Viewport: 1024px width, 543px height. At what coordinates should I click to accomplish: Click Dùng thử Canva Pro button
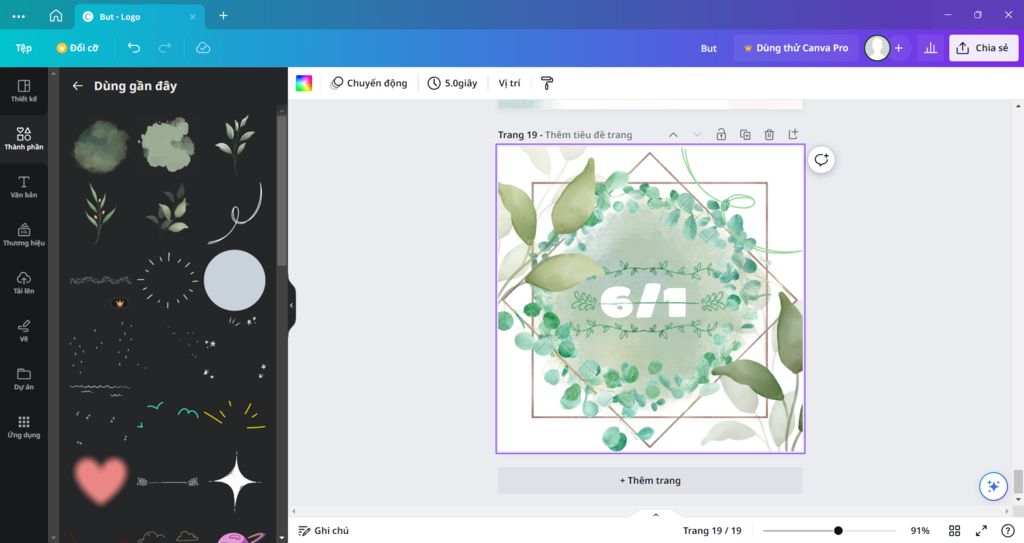[x=796, y=48]
